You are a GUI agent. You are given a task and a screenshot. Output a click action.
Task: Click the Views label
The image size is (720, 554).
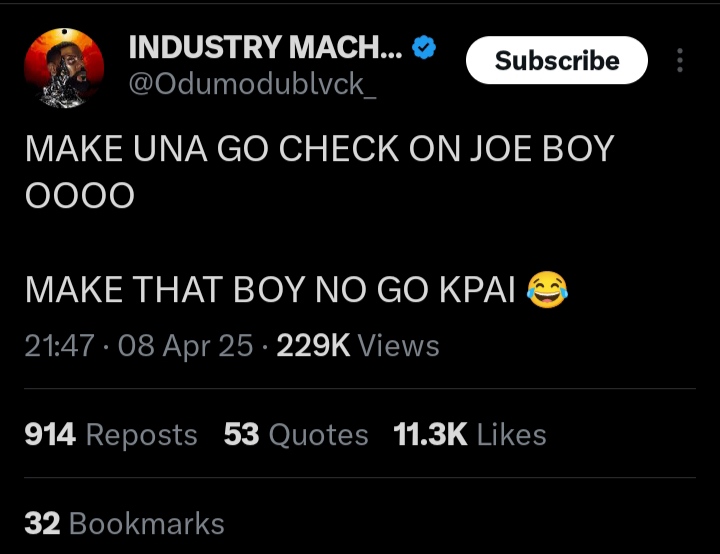point(398,346)
